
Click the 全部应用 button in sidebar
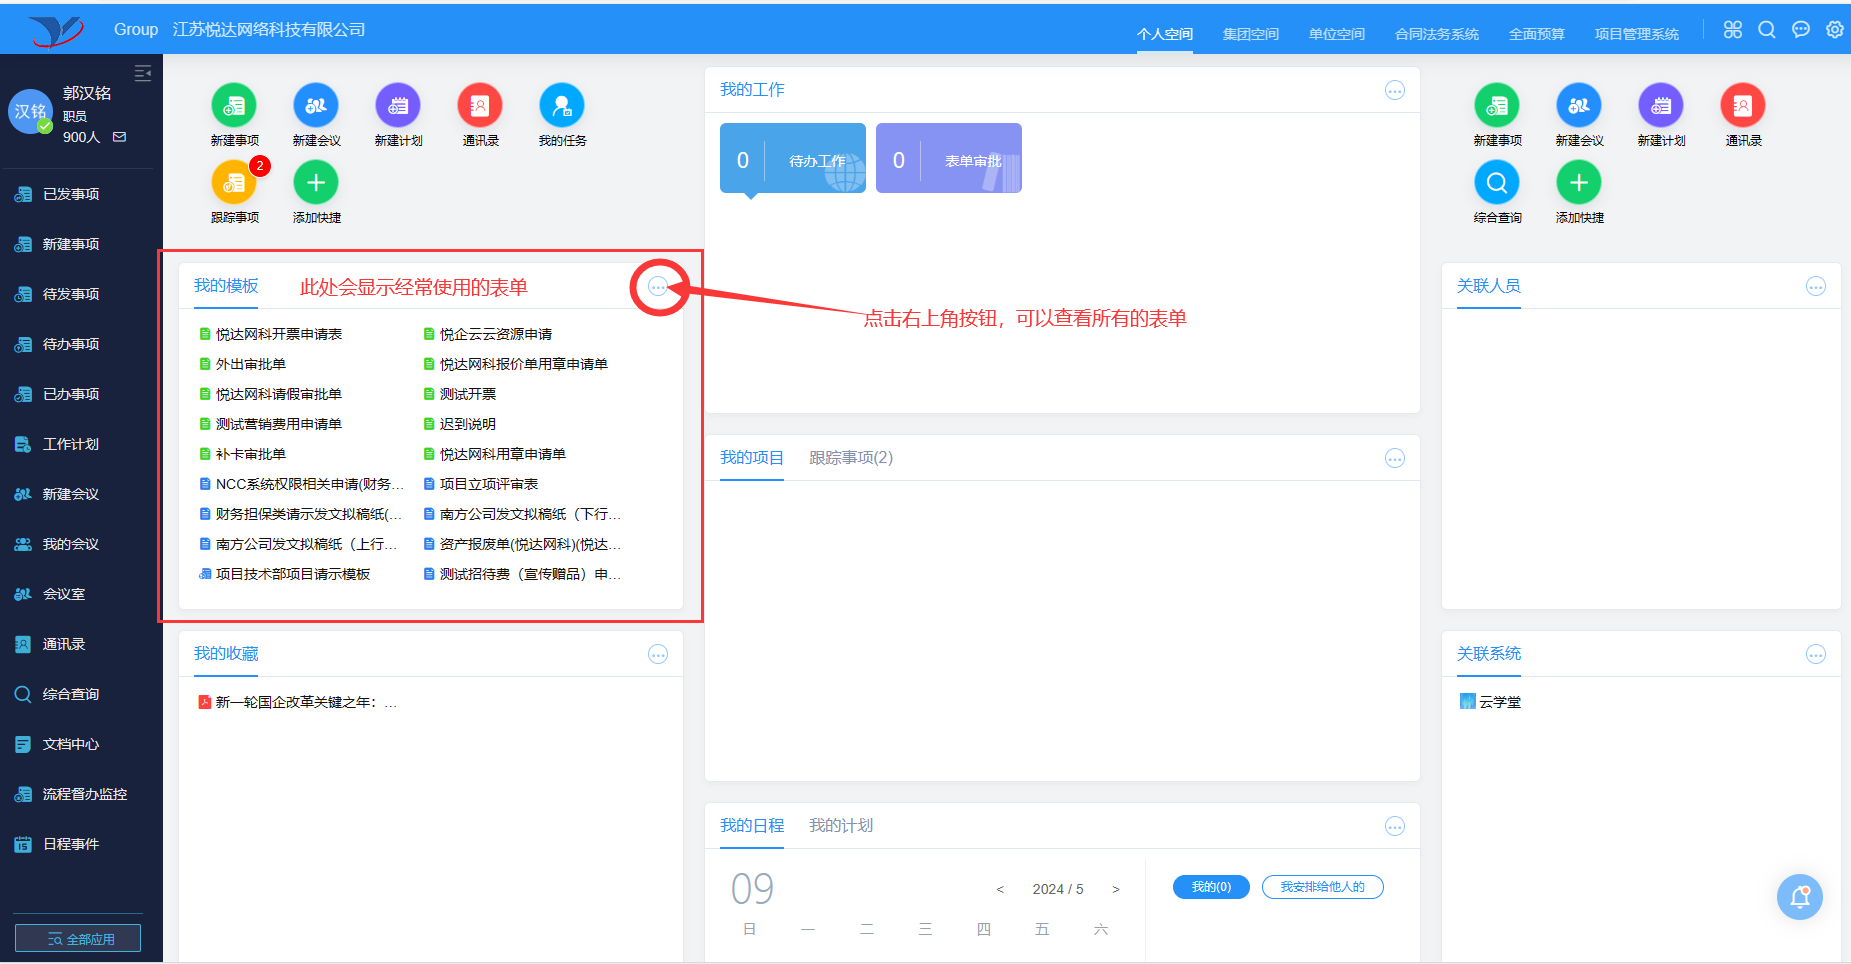(x=78, y=939)
